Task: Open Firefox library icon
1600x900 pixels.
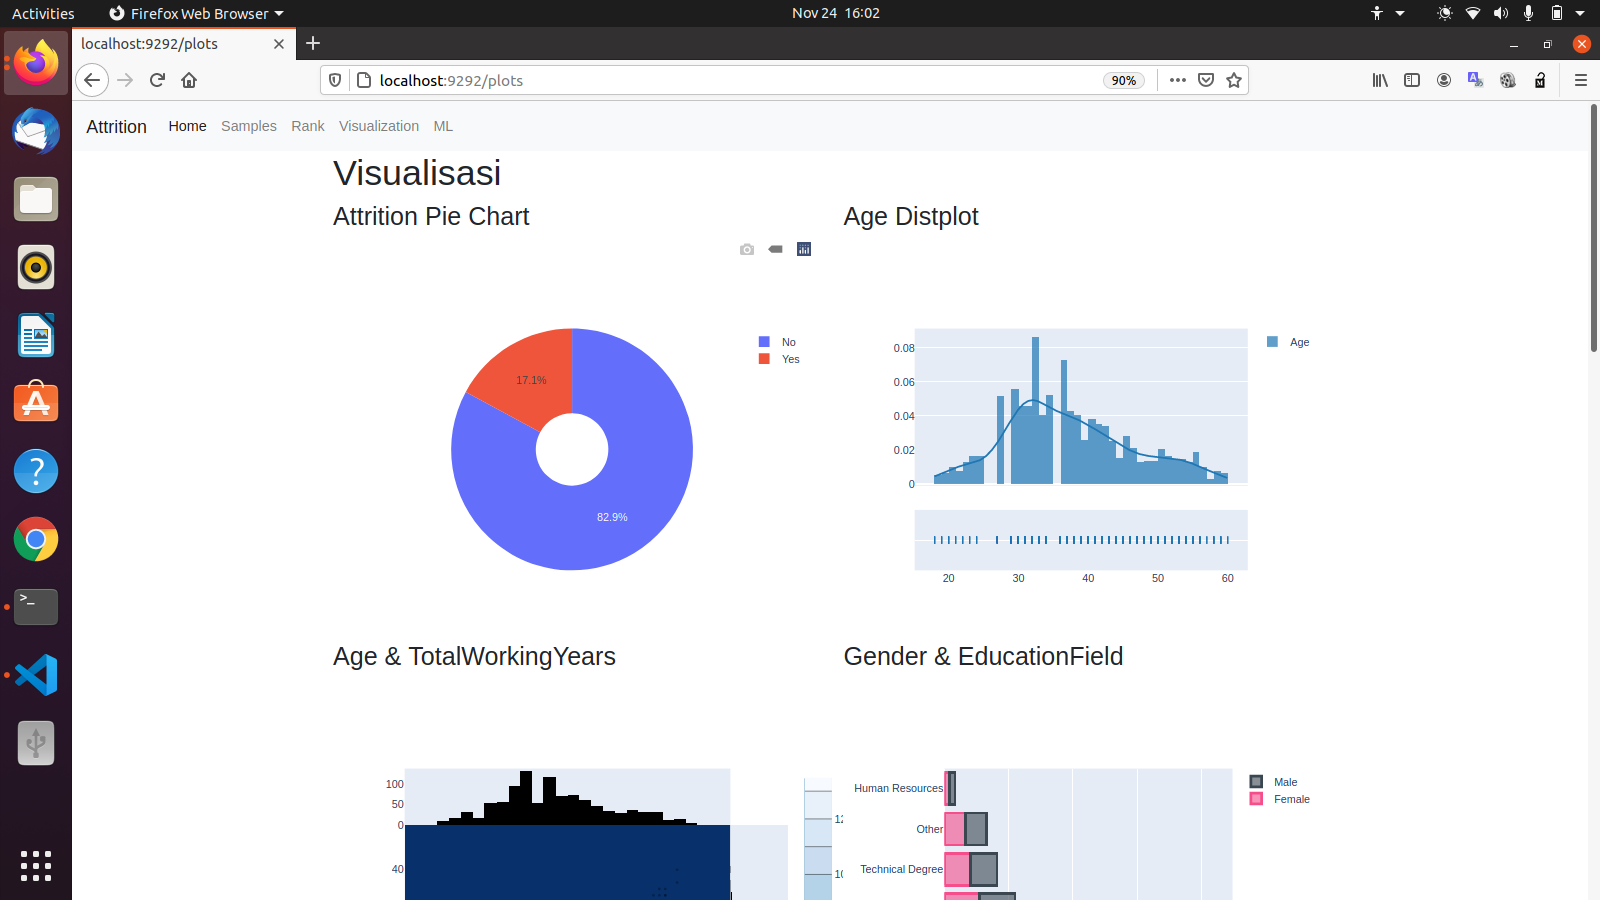Action: [x=1380, y=80]
